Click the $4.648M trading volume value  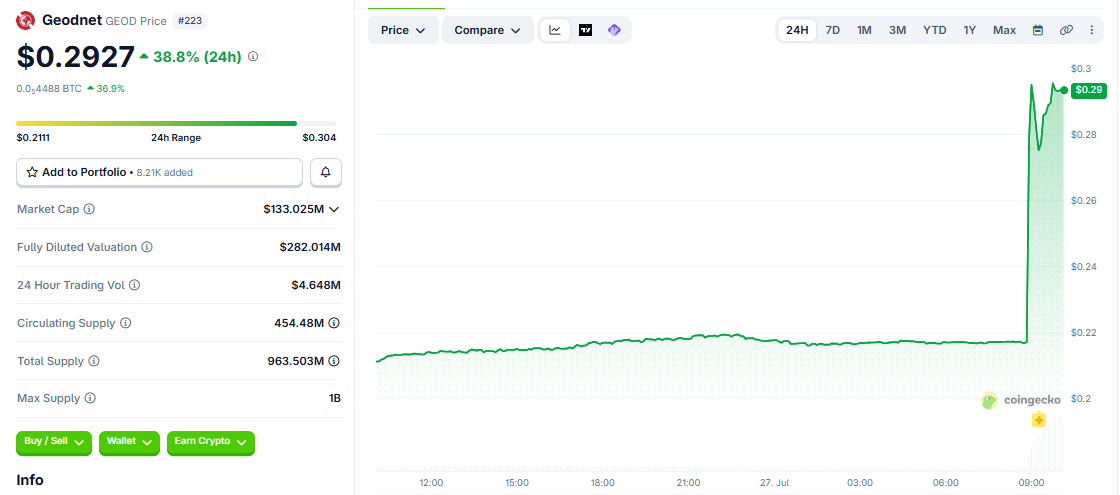316,285
